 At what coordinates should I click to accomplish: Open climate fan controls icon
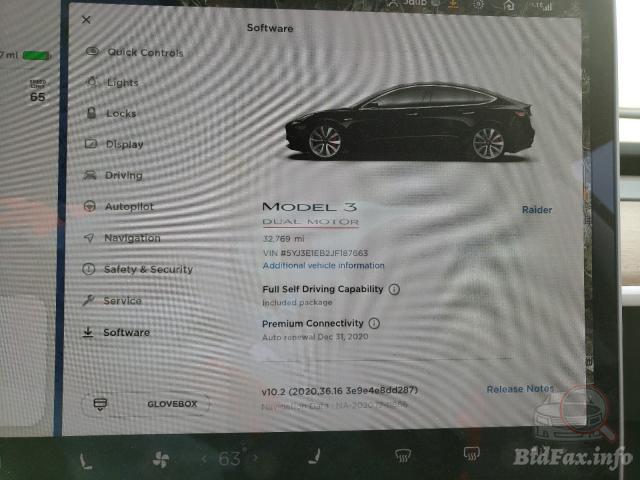[160, 460]
